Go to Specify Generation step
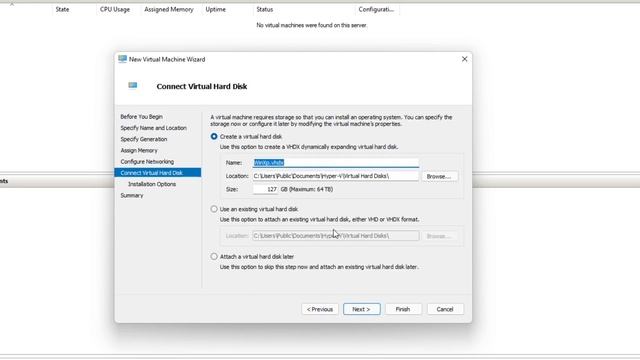The height and width of the screenshot is (360, 640). (x=144, y=139)
